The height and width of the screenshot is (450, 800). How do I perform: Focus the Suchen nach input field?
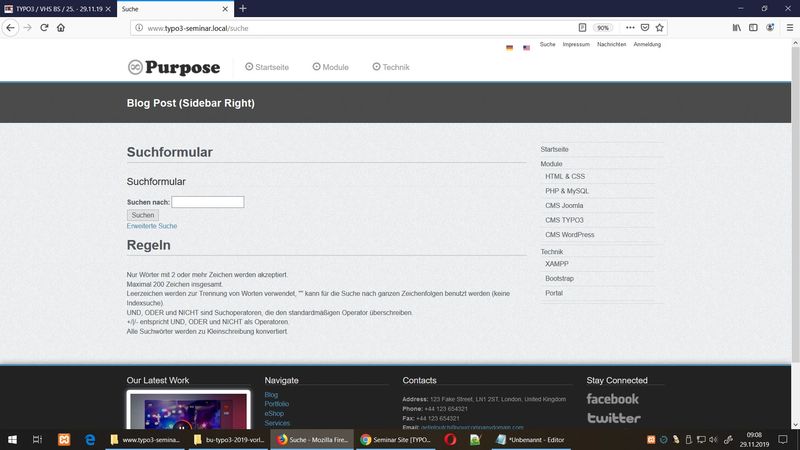tap(208, 202)
